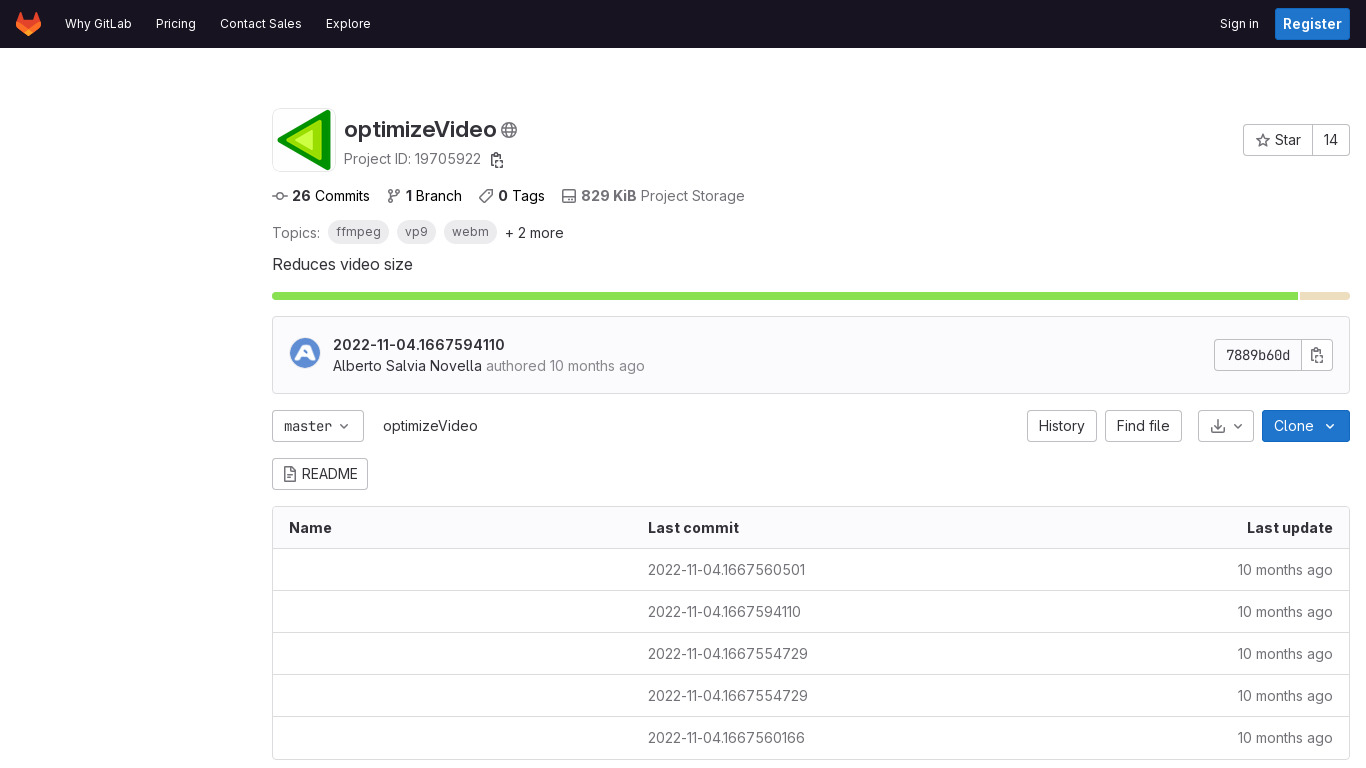Click the Last update column header
Image resolution: width=1366 pixels, height=768 pixels.
coord(1290,528)
